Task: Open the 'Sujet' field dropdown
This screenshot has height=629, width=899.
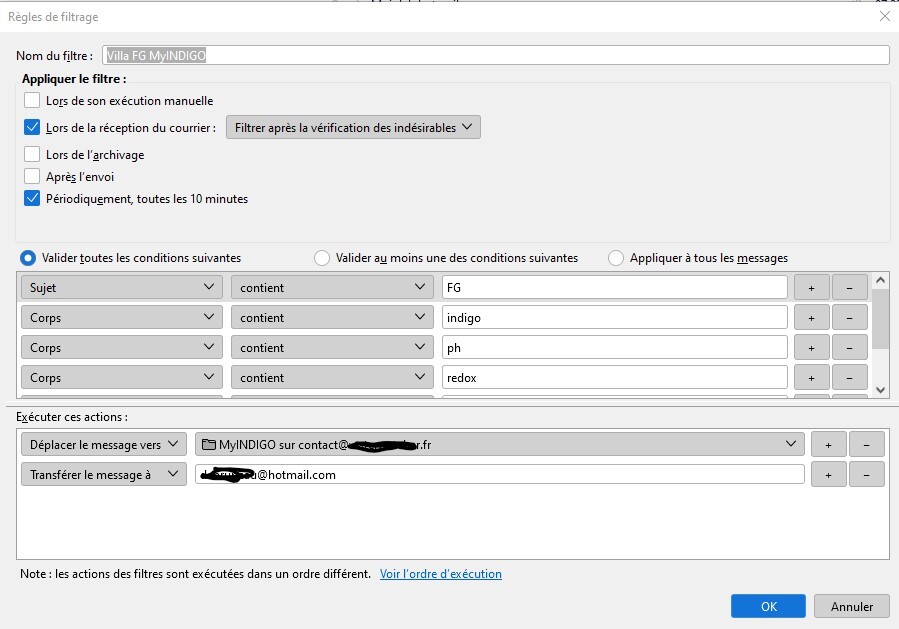Action: pyautogui.click(x=122, y=287)
